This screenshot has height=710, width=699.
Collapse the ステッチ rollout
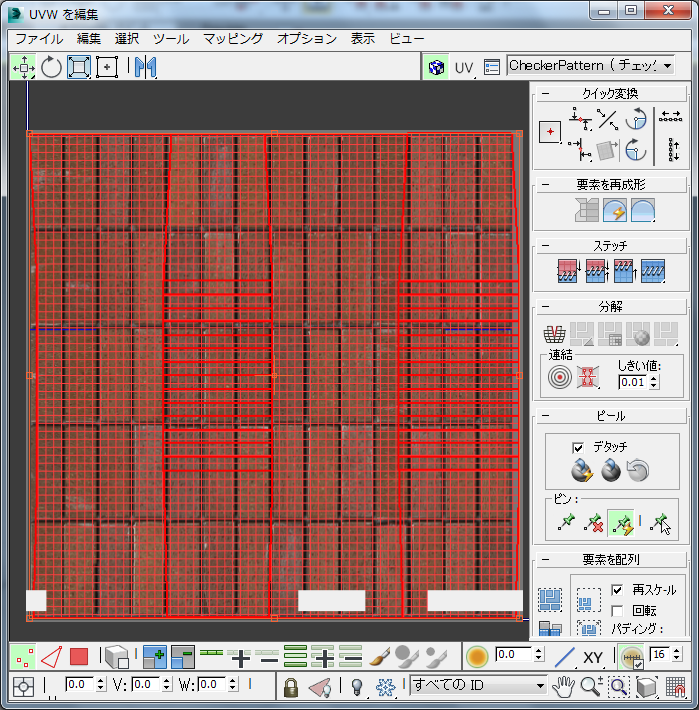(x=546, y=246)
